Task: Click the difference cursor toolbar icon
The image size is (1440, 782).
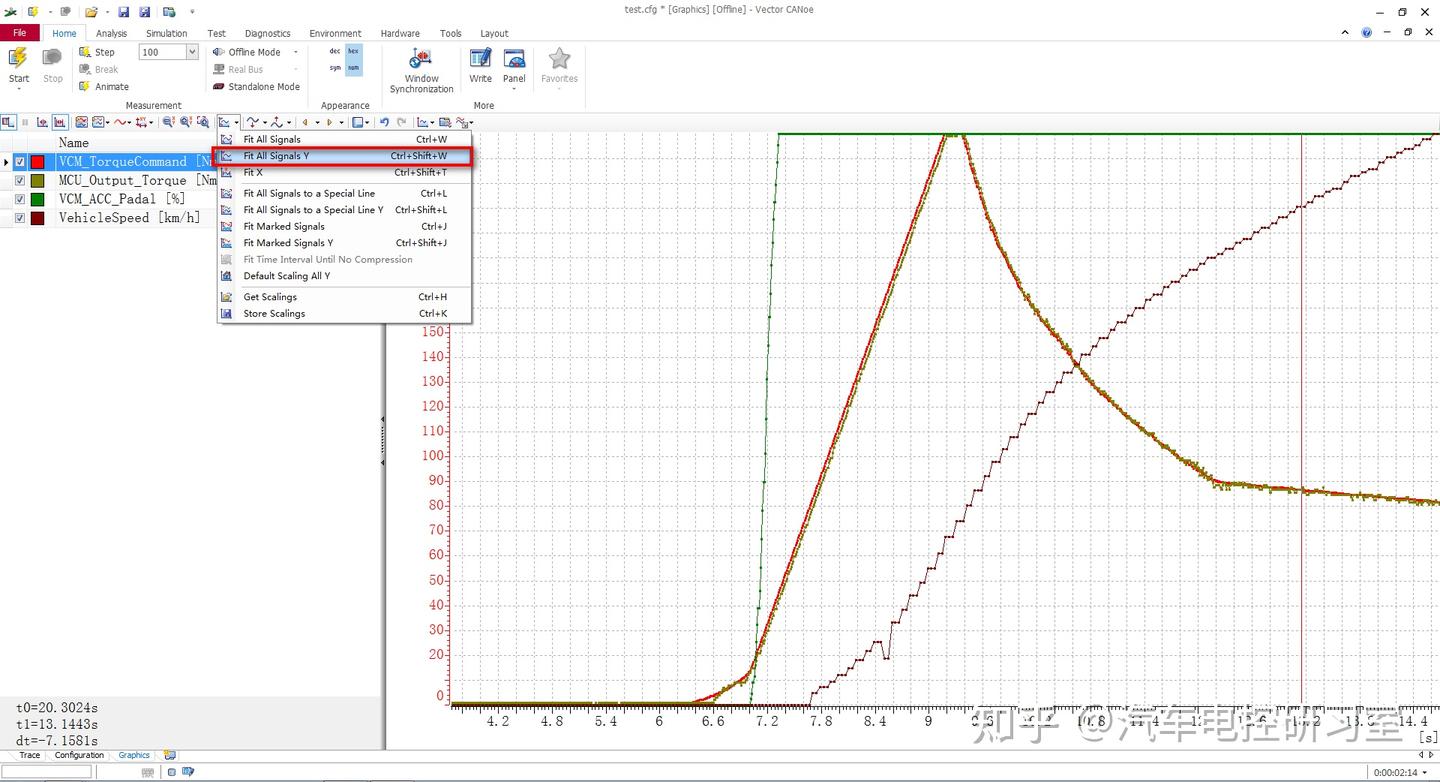Action: point(59,122)
